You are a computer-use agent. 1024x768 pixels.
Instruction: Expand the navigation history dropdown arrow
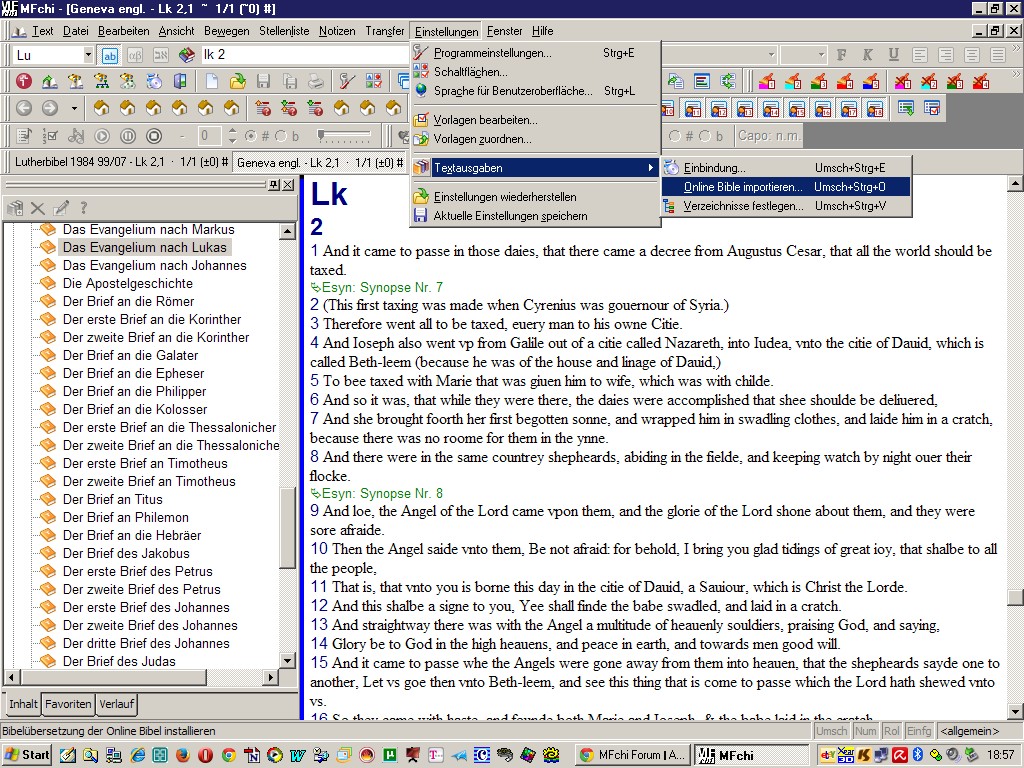(x=74, y=108)
